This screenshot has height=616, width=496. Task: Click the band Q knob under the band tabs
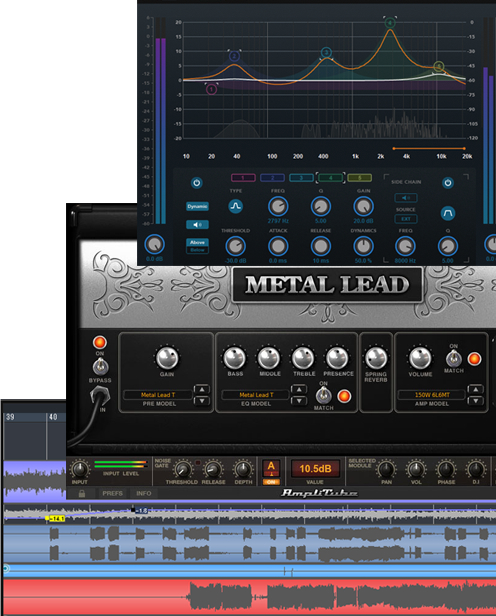321,206
